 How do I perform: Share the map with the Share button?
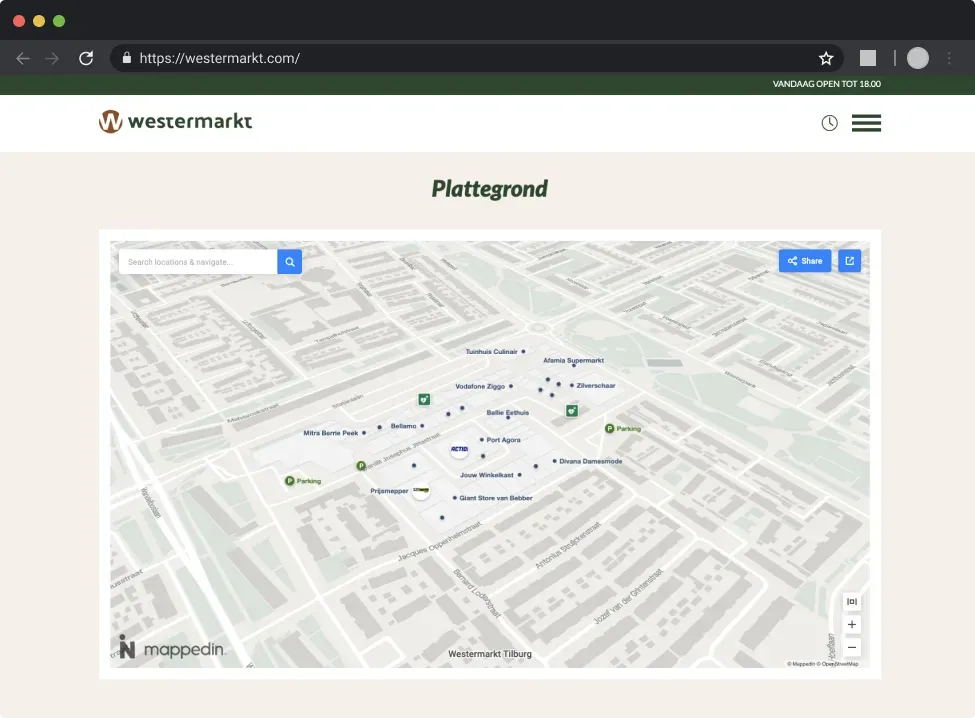tap(805, 261)
